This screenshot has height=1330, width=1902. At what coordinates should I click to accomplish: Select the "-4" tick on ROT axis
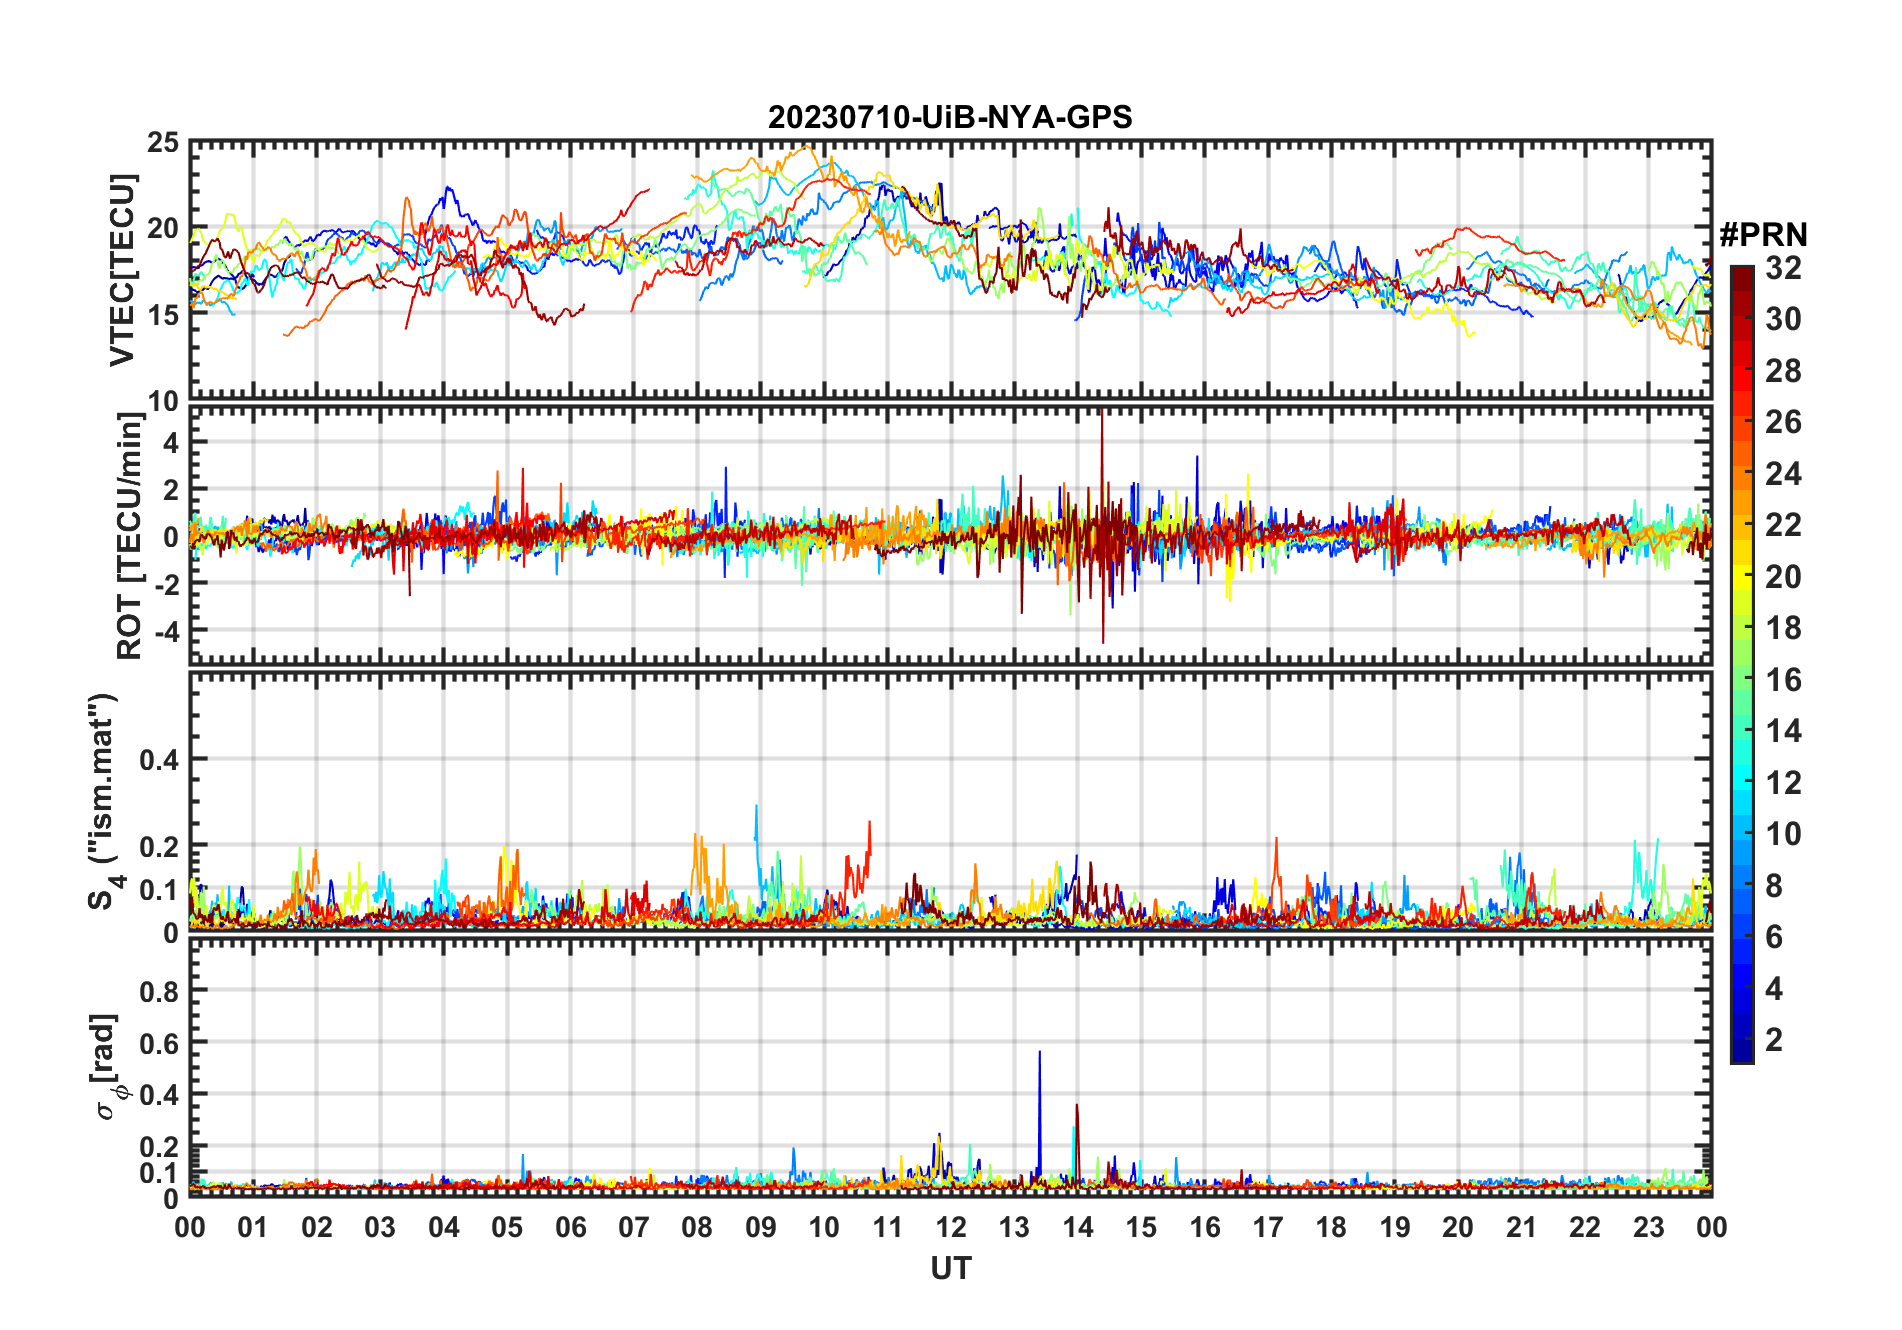point(166,632)
